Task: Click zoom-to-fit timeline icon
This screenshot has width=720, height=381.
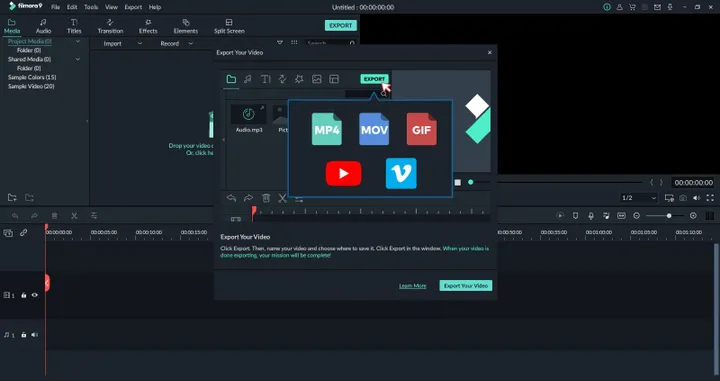Action: 621,216
